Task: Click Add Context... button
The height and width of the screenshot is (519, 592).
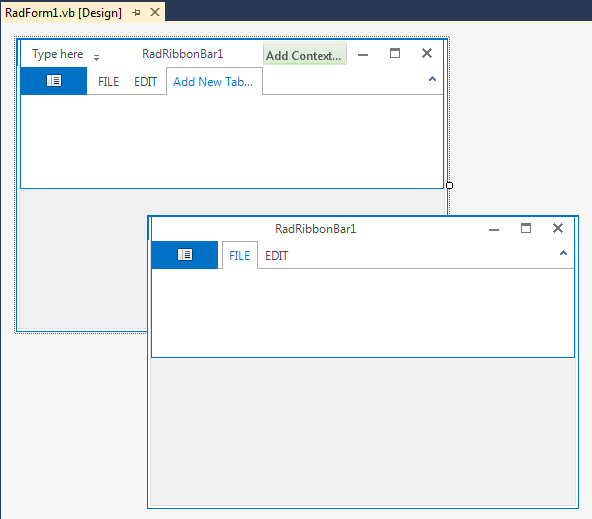Action: point(304,55)
